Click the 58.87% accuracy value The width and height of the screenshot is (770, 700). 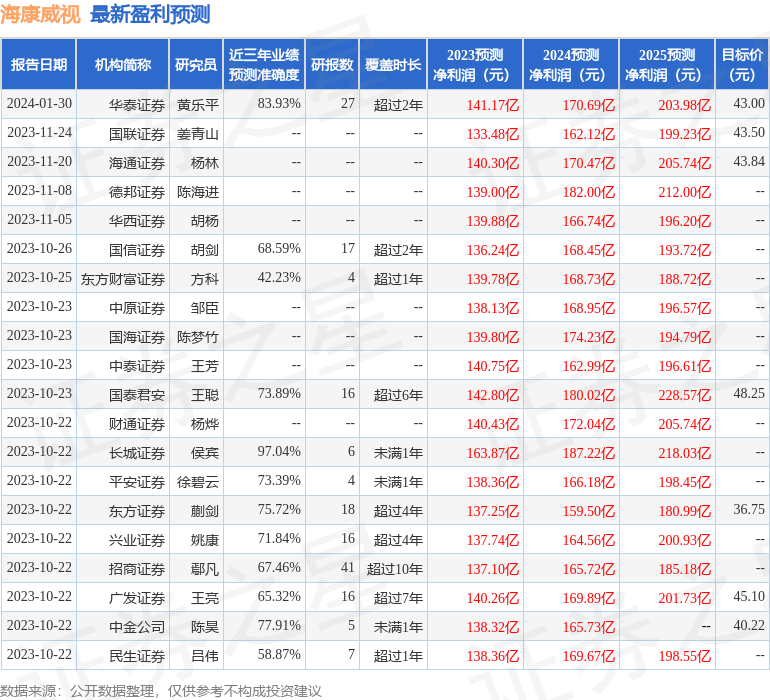279,654
